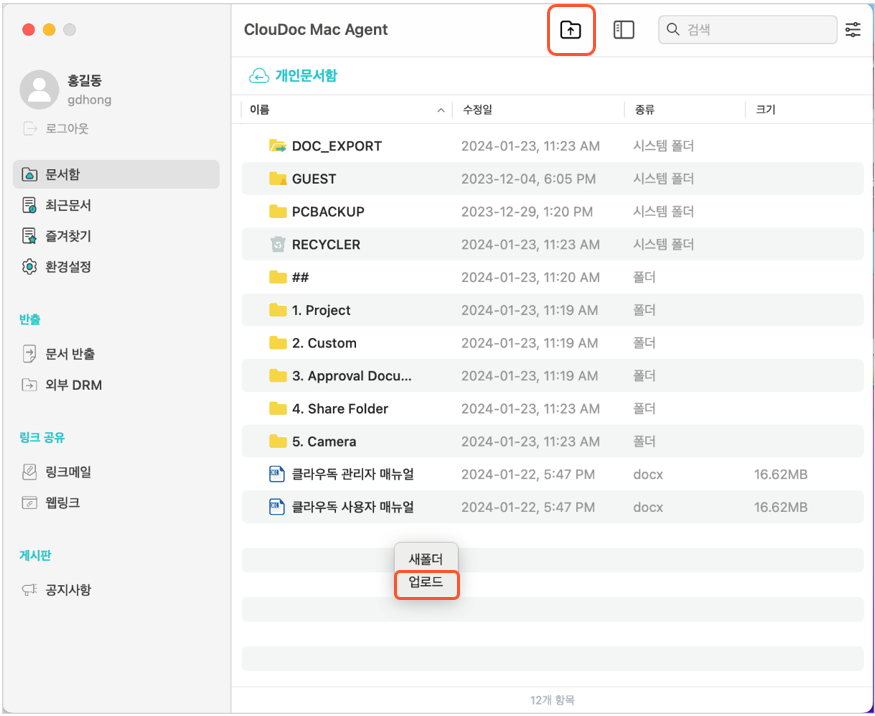Viewport: 875px width, 716px height.
Task: Click the 2023-12-29, 1:20 PM date cell
Action: [527, 212]
